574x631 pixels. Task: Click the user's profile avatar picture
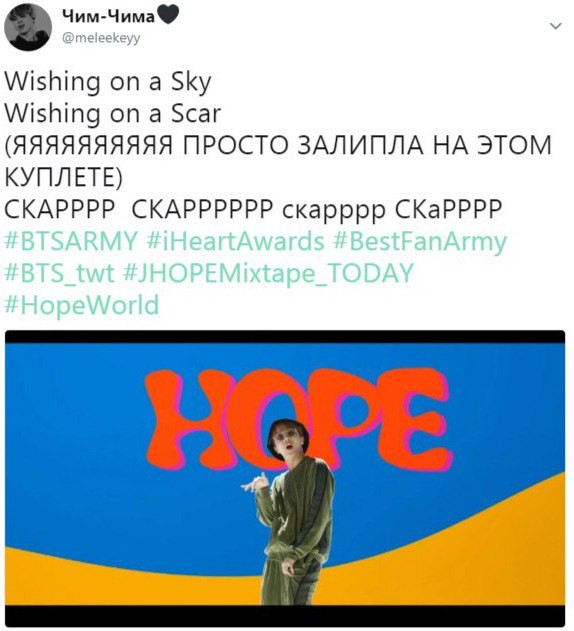[28, 27]
